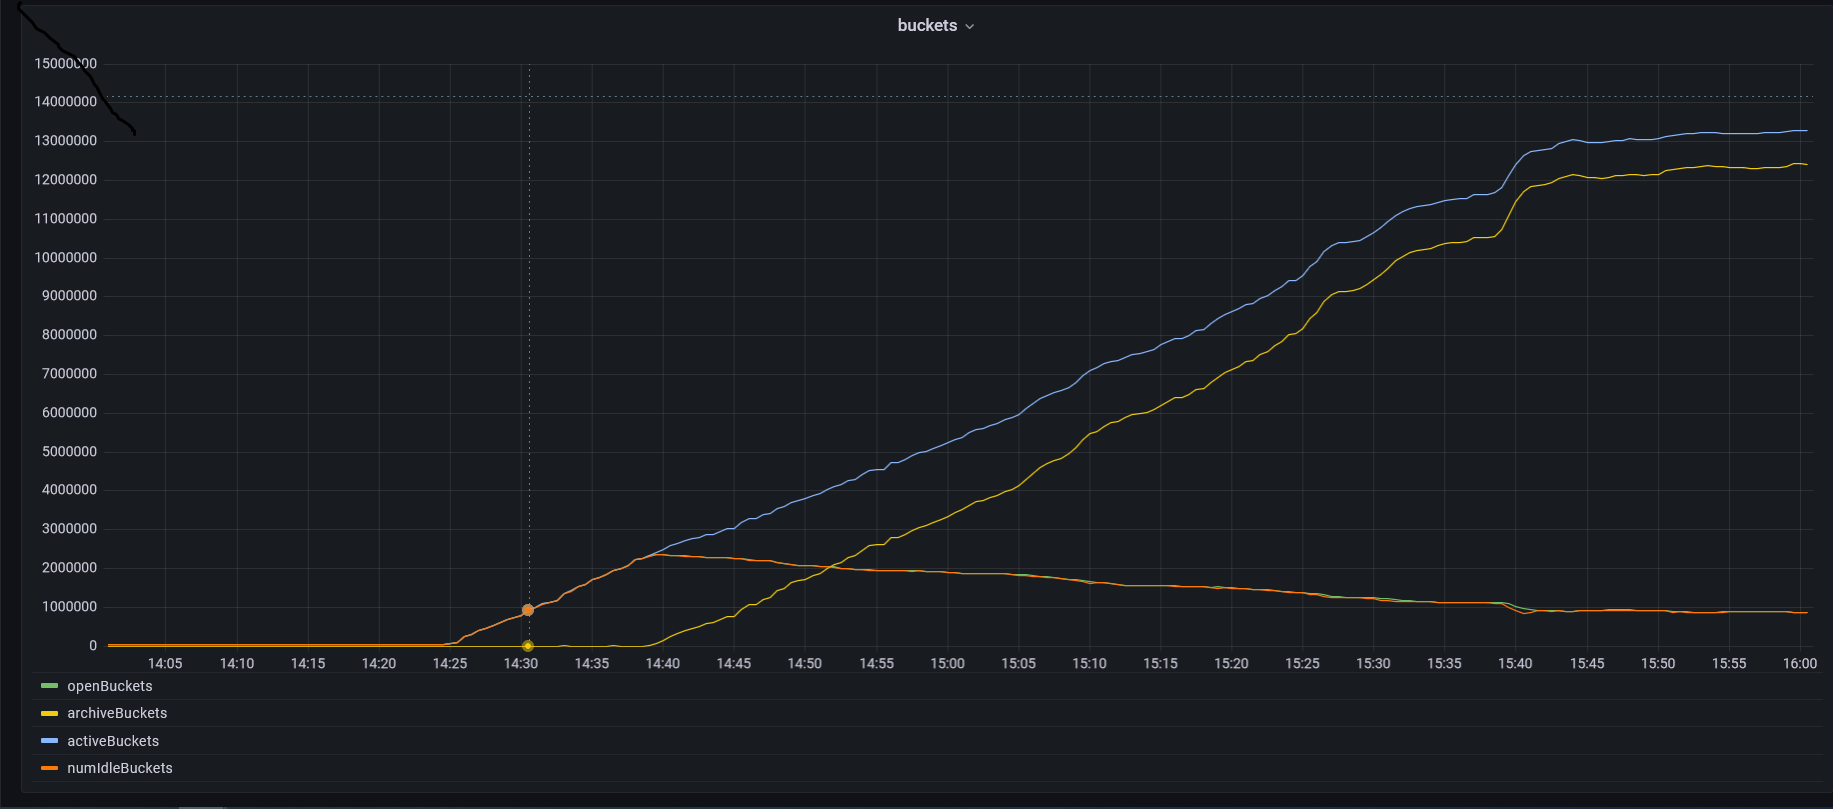Click the 14000000 y-axis label
This screenshot has width=1833, height=809.
point(66,102)
